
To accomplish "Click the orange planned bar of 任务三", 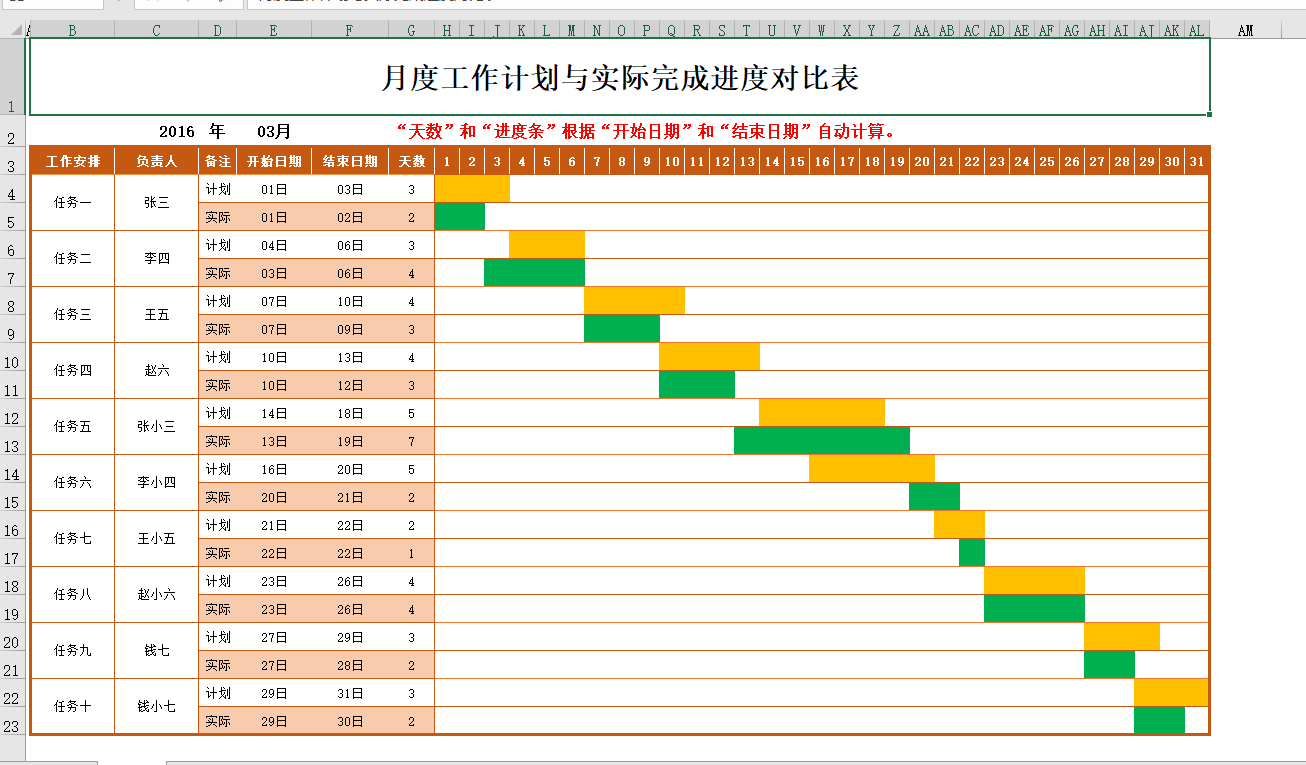I will [635, 301].
